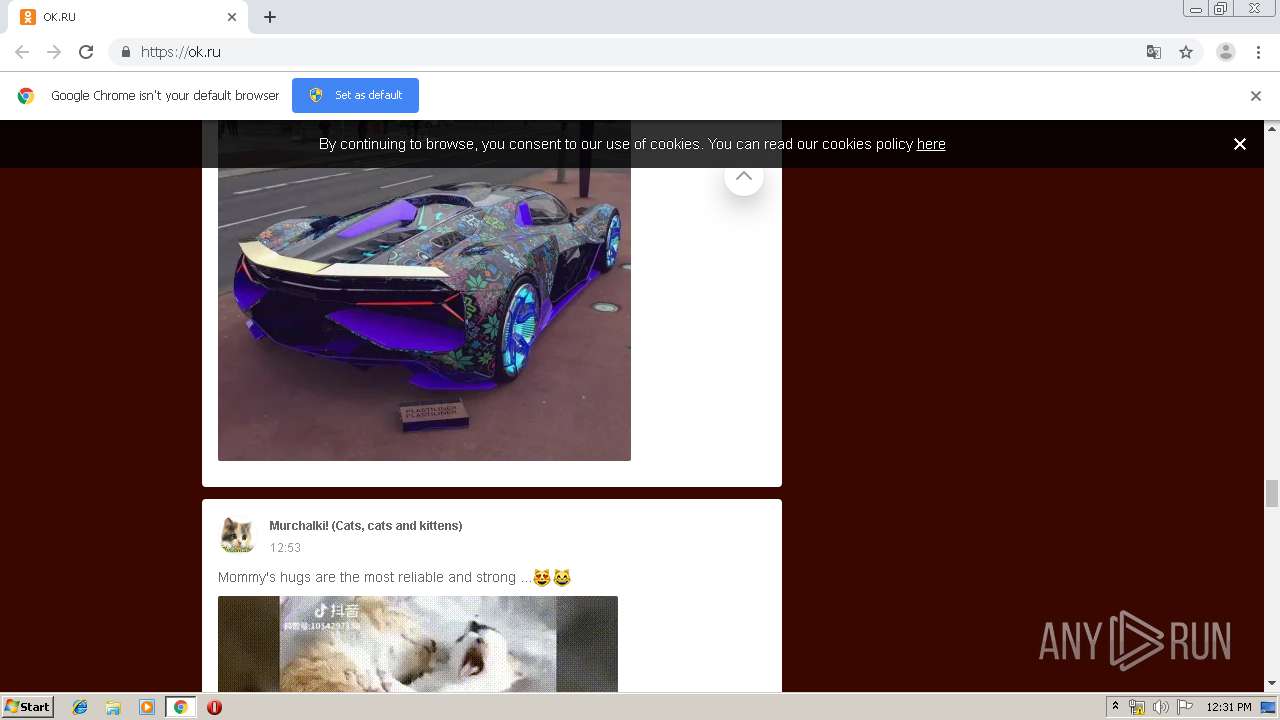Close the OK.RU tab

coord(232,17)
